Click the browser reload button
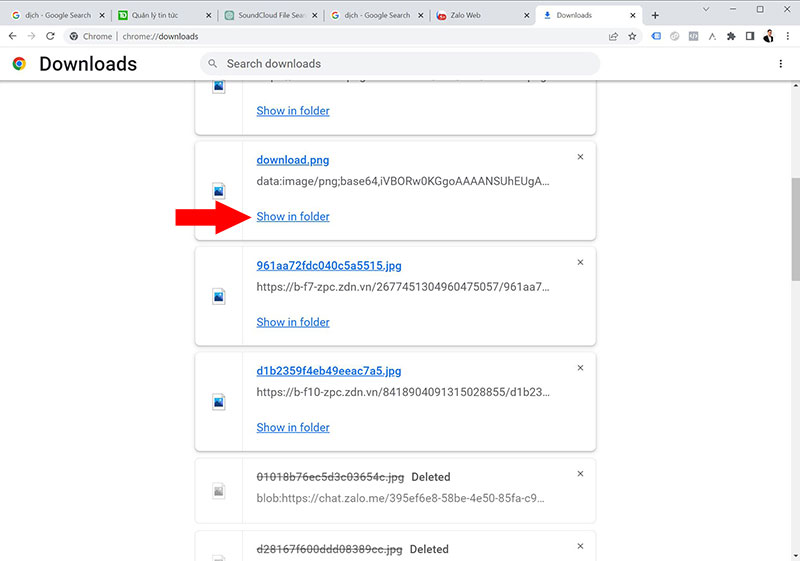800x561 pixels. [50, 36]
